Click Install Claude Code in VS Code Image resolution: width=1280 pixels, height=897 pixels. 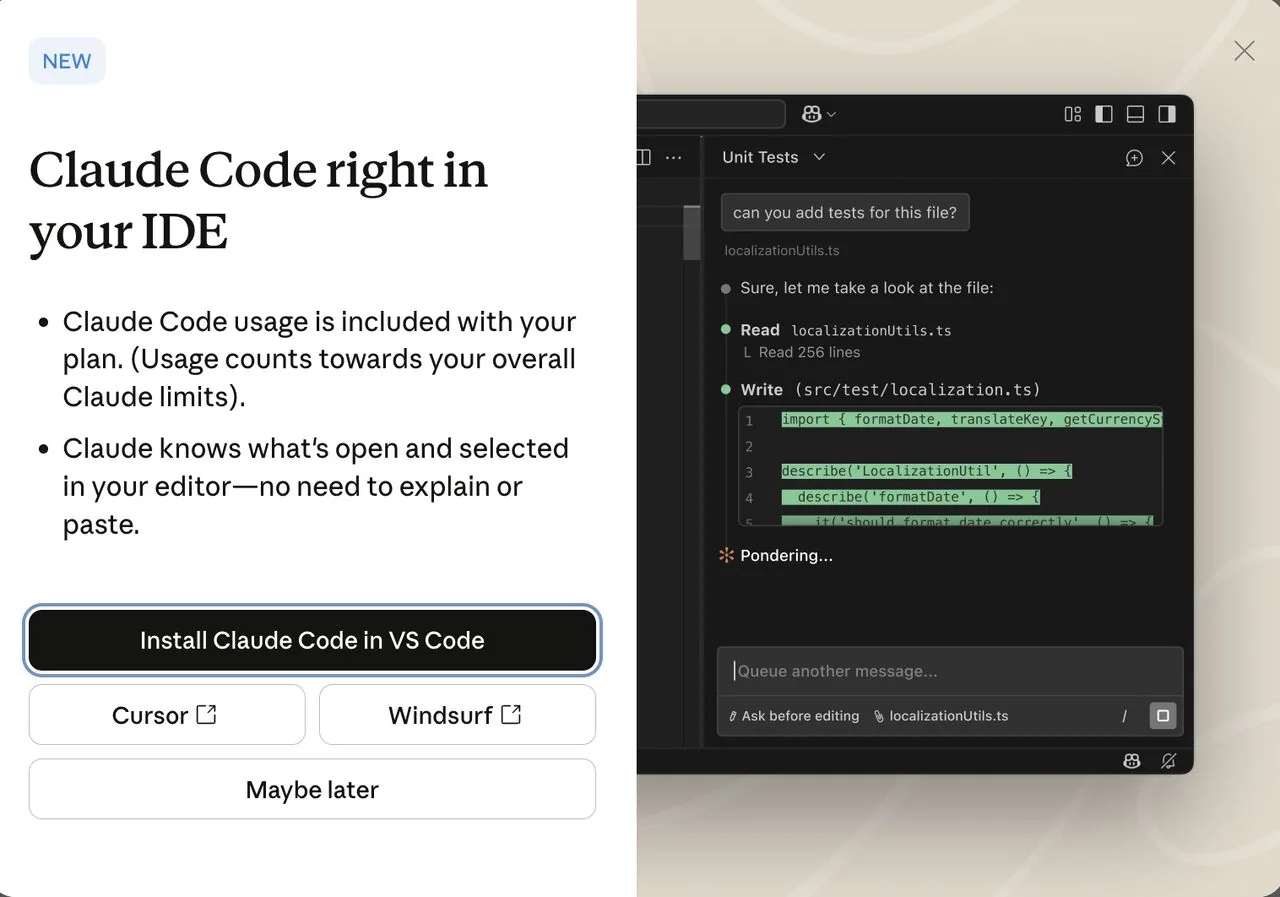pyautogui.click(x=312, y=640)
